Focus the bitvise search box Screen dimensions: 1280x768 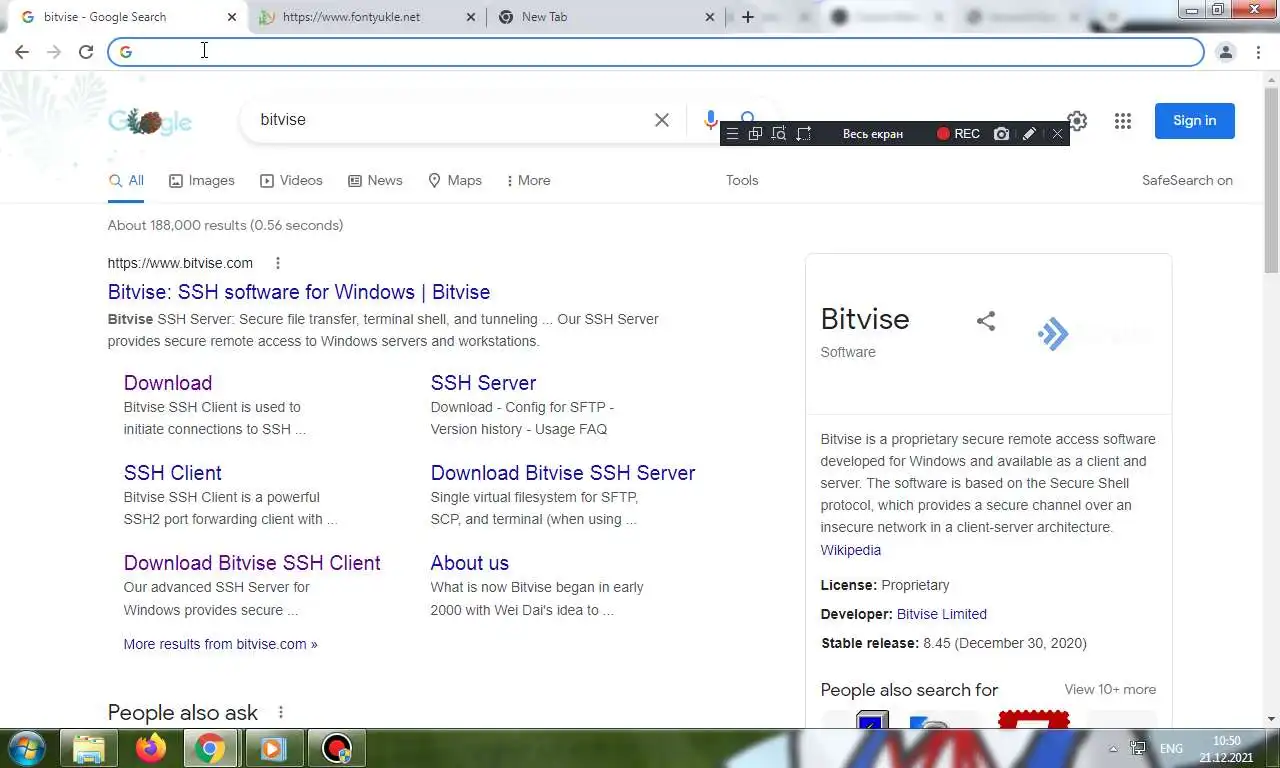pyautogui.click(x=450, y=120)
